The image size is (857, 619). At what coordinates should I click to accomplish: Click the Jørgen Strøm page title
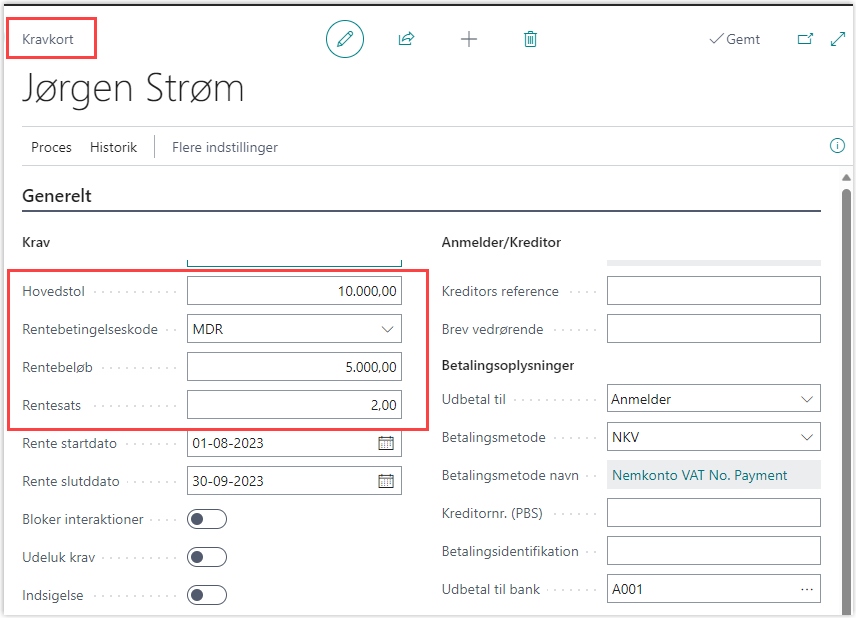[x=133, y=89]
